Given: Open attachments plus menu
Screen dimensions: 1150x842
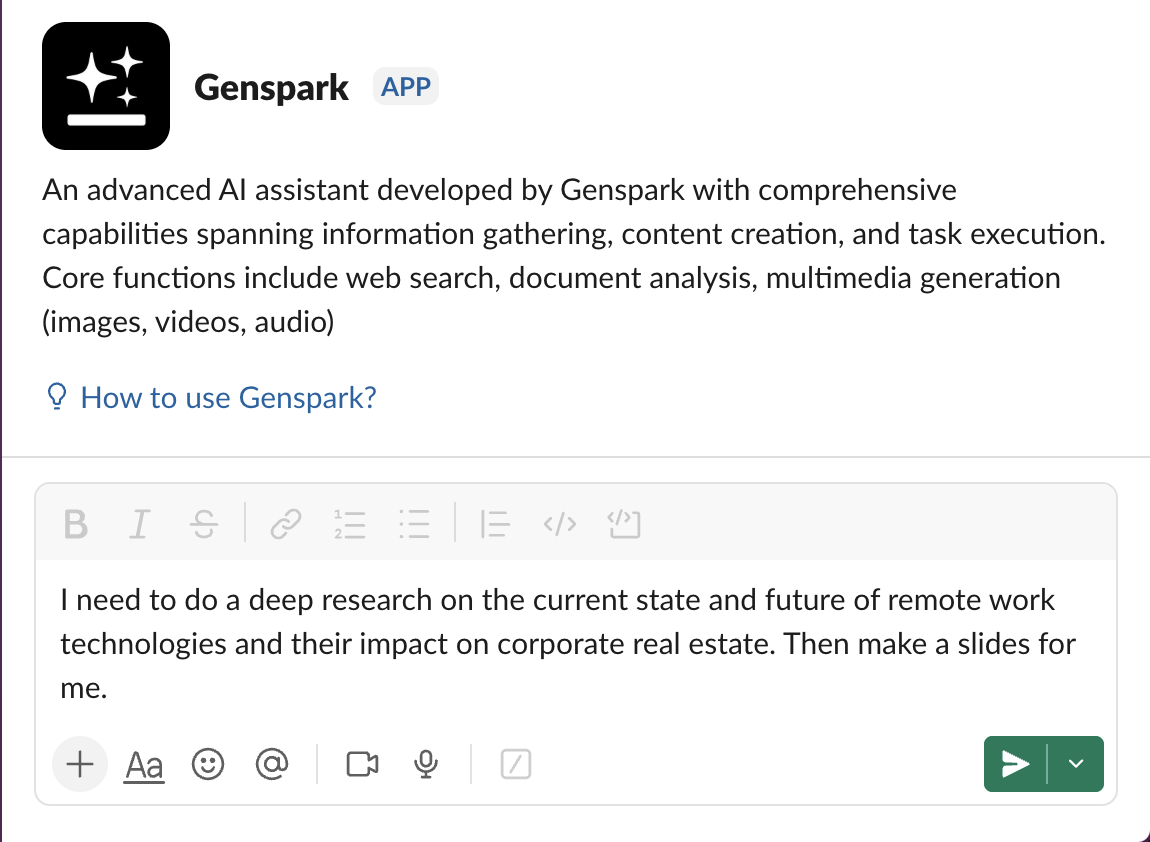Looking at the screenshot, I should click(80, 764).
